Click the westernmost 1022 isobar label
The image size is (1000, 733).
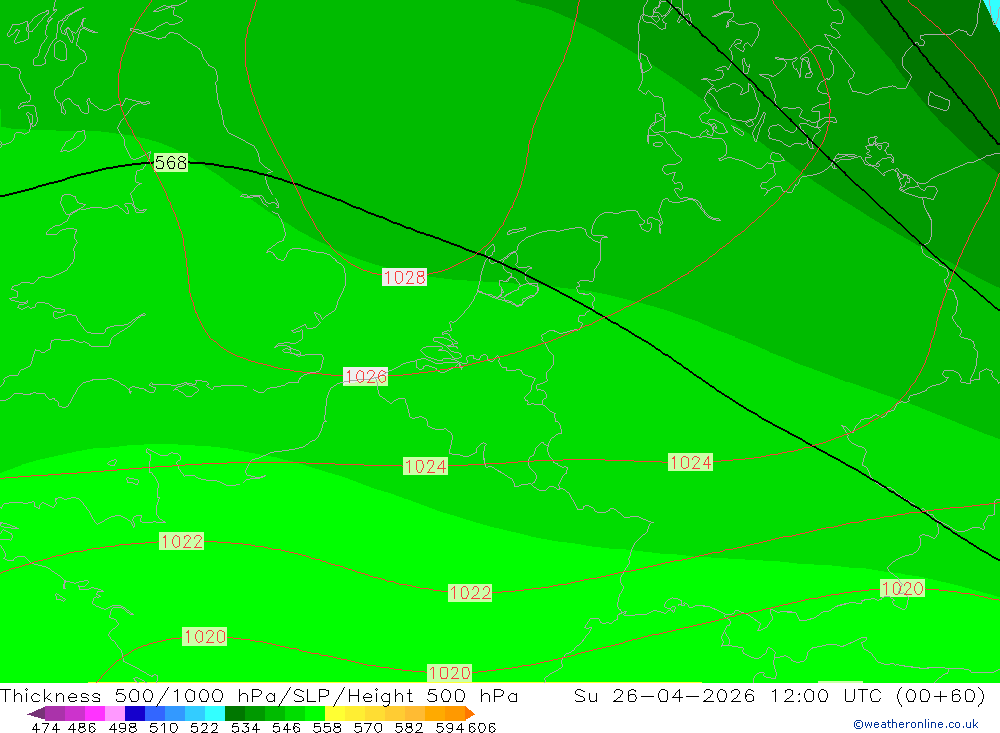[182, 542]
